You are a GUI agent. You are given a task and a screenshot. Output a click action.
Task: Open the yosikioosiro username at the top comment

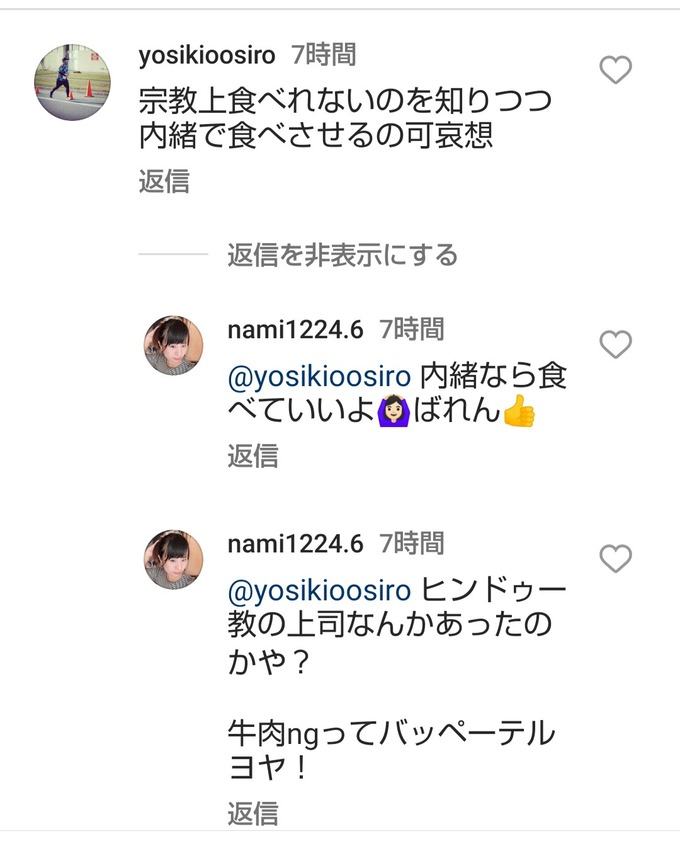[x=207, y=54]
